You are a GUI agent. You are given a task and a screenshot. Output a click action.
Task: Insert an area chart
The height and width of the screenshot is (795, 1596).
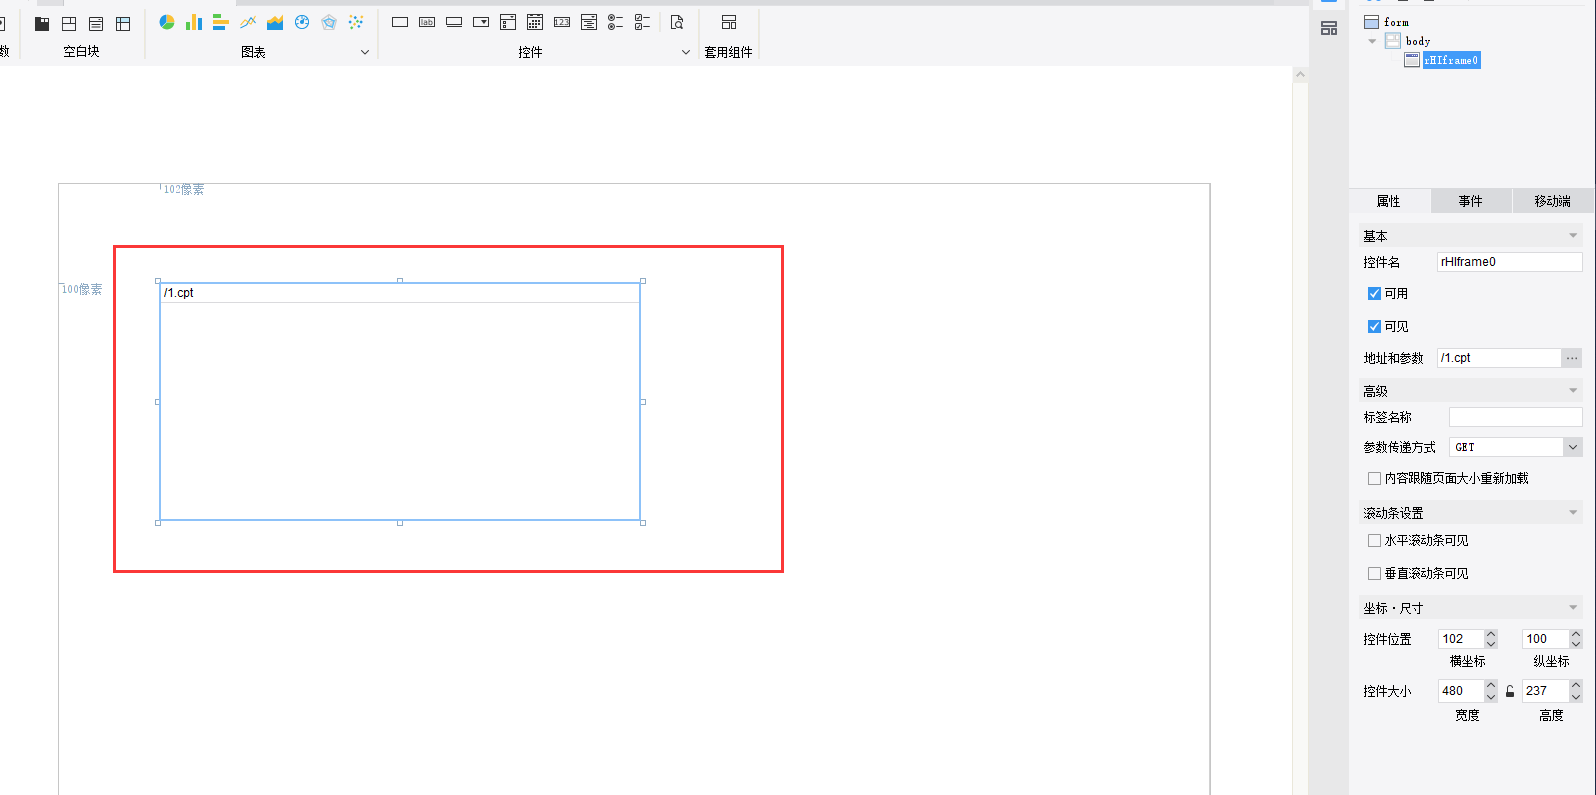[x=275, y=22]
